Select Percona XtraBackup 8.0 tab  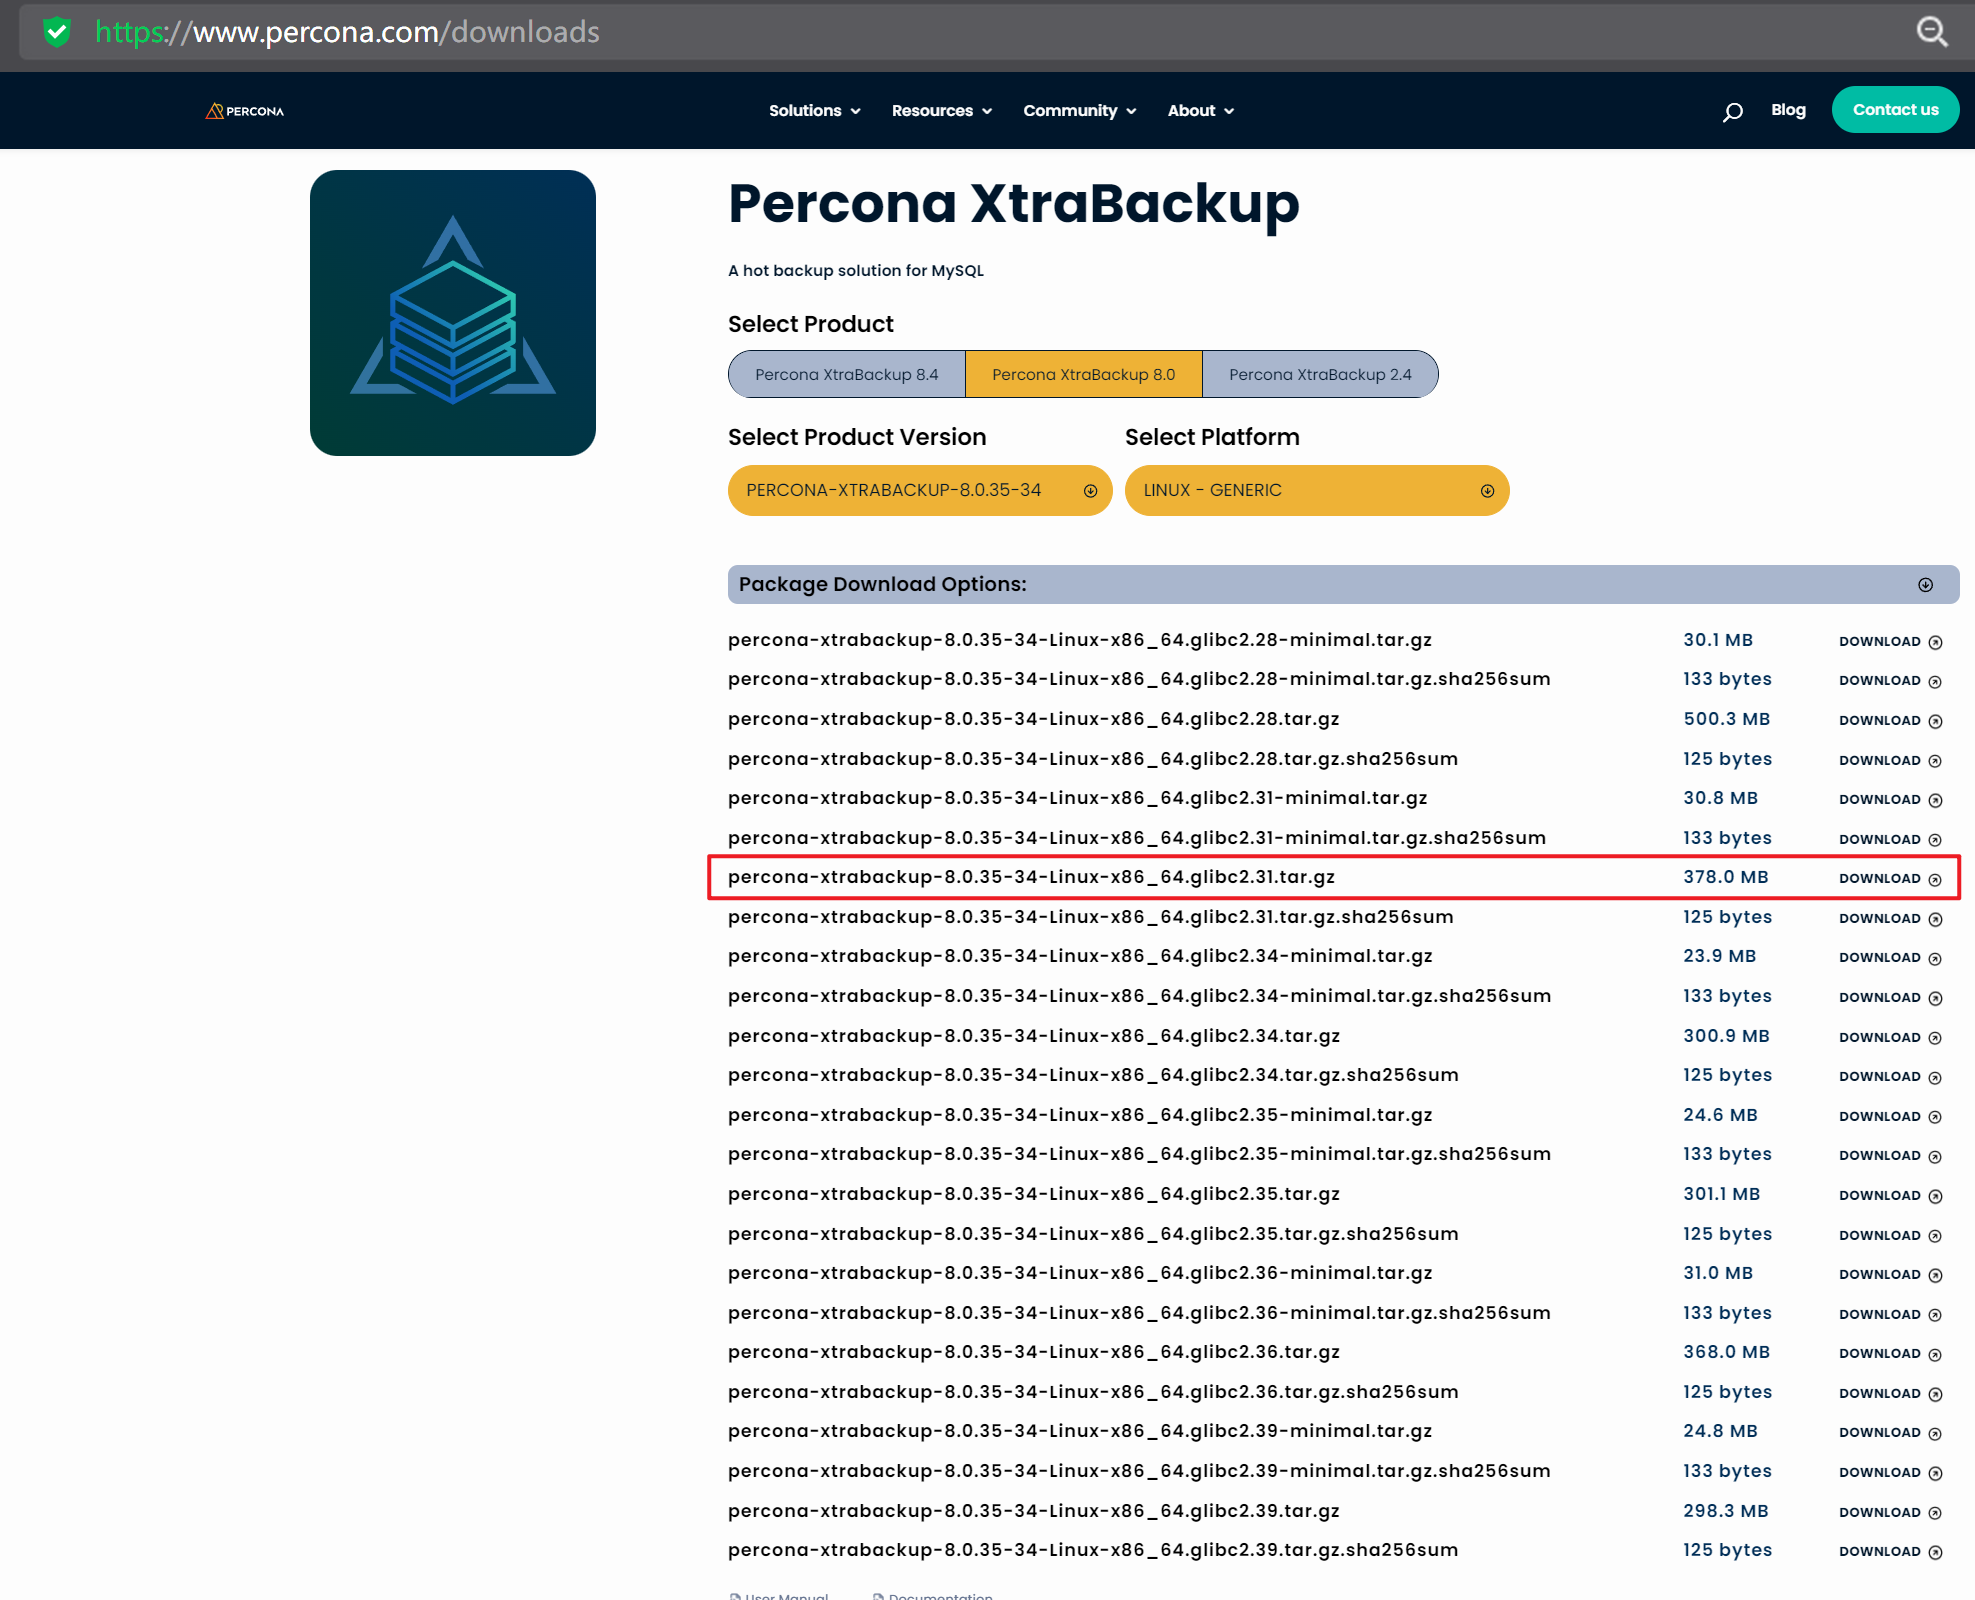[x=1083, y=374]
